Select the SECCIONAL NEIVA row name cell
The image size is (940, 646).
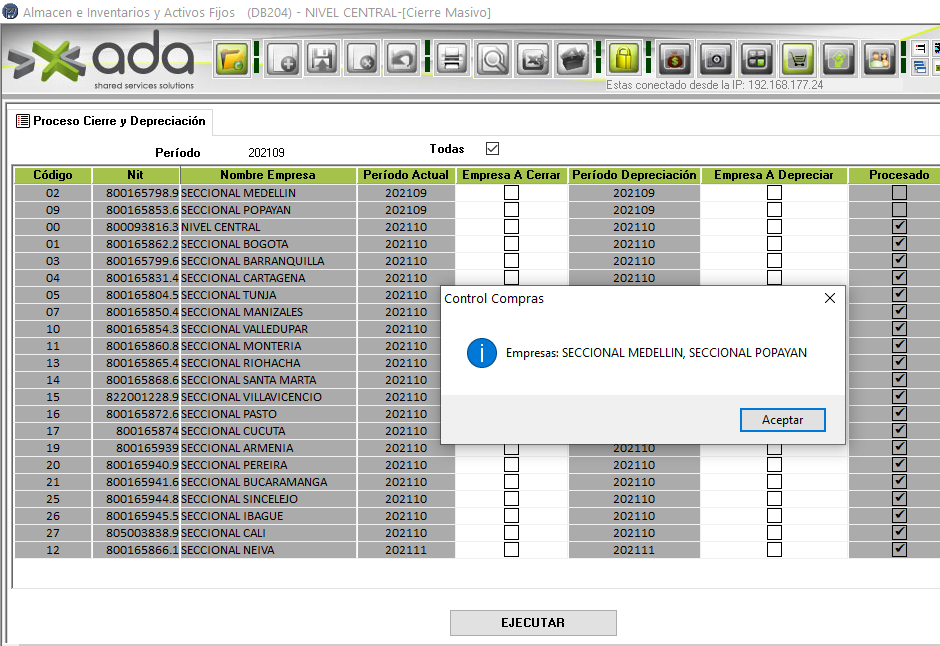click(x=268, y=550)
